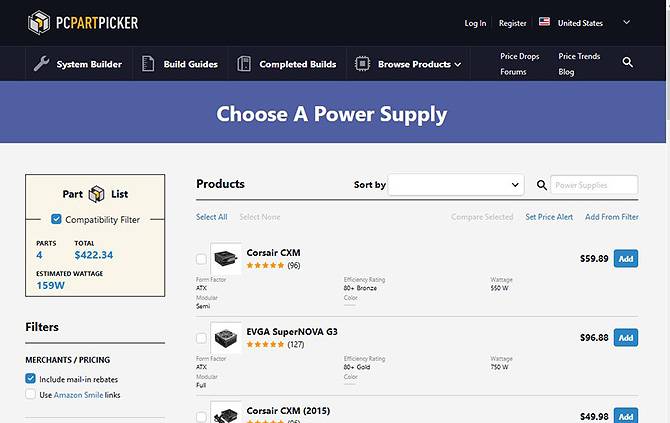670x423 pixels.
Task: Click the Corsair CXM star rating
Action: pyautogui.click(x=265, y=265)
